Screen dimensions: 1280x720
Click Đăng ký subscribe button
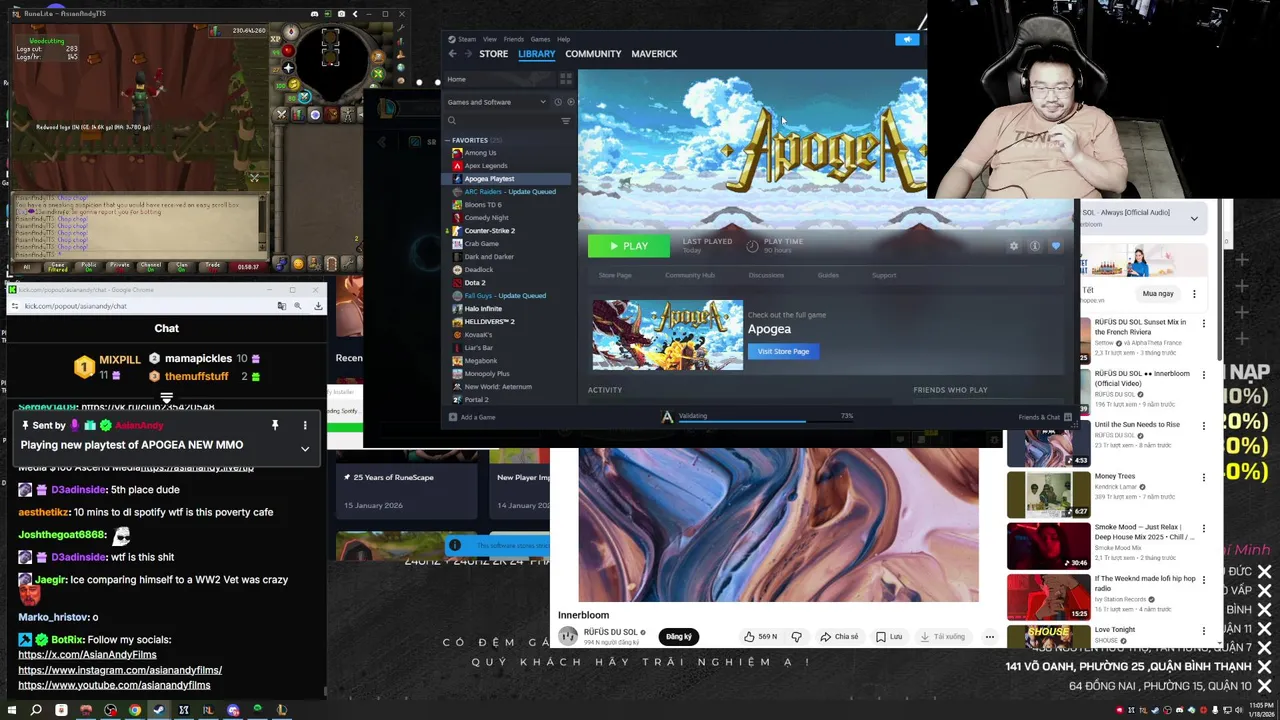pyautogui.click(x=679, y=636)
